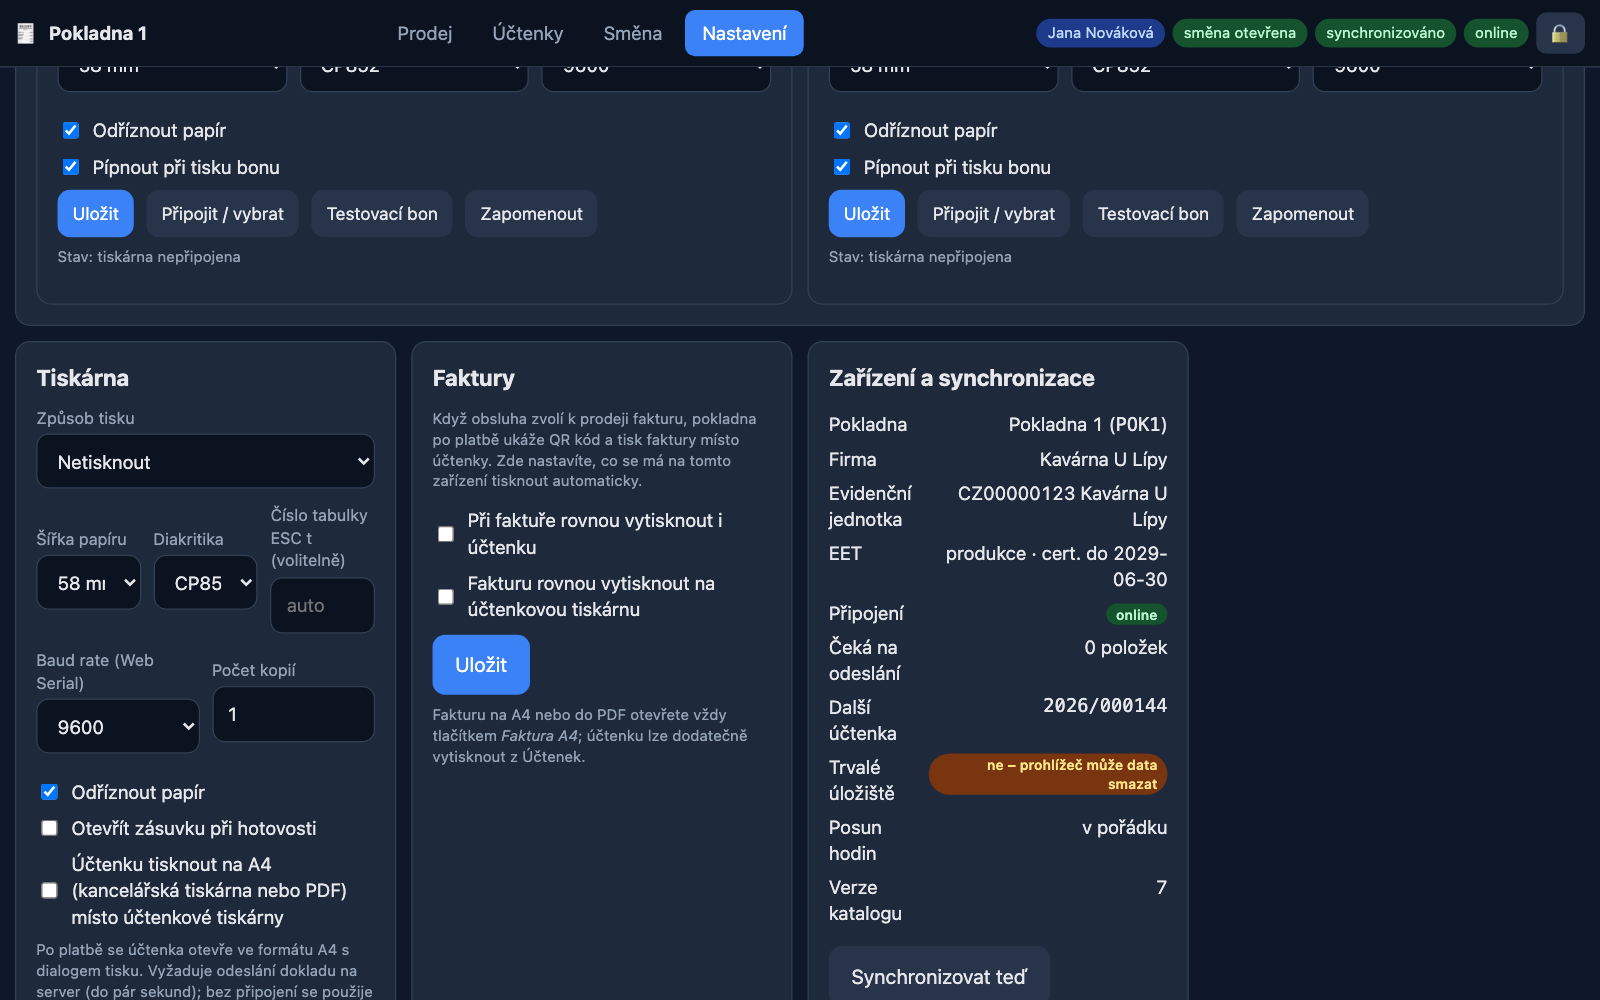1600x1000 pixels.
Task: Enable Účtenku tisknout na A4 checkbox
Action: [49, 890]
